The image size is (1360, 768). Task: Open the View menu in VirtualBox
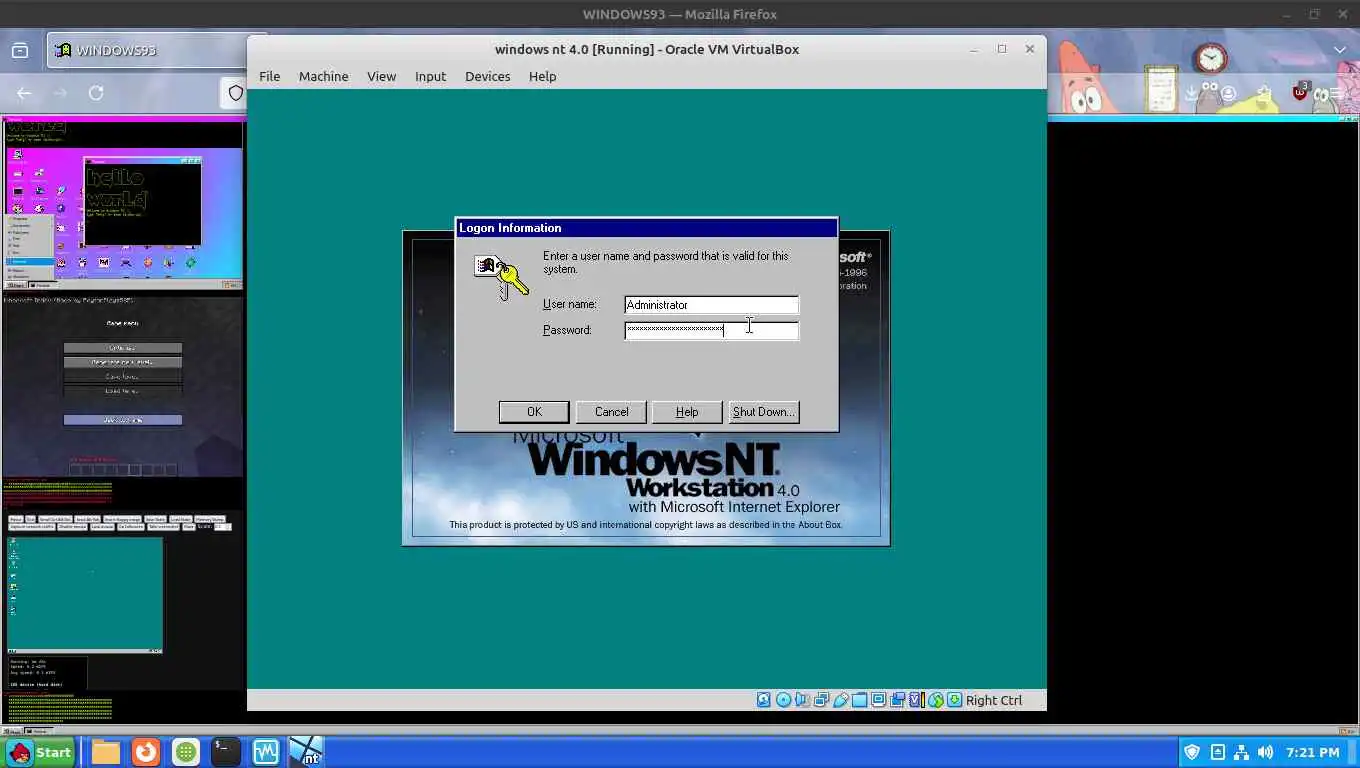tap(381, 76)
